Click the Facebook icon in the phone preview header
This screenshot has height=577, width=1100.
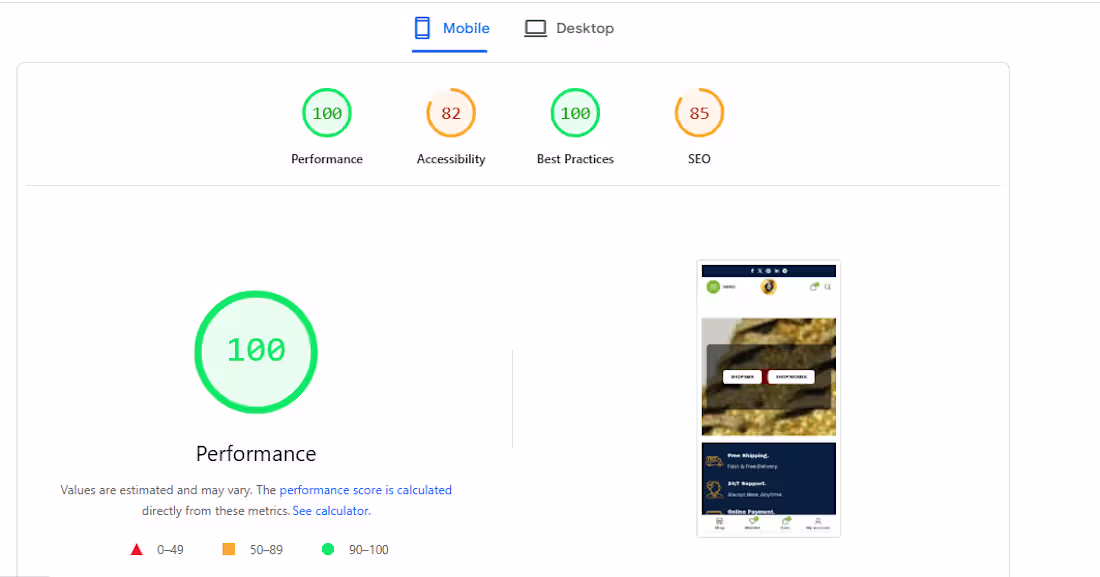[x=752, y=271]
